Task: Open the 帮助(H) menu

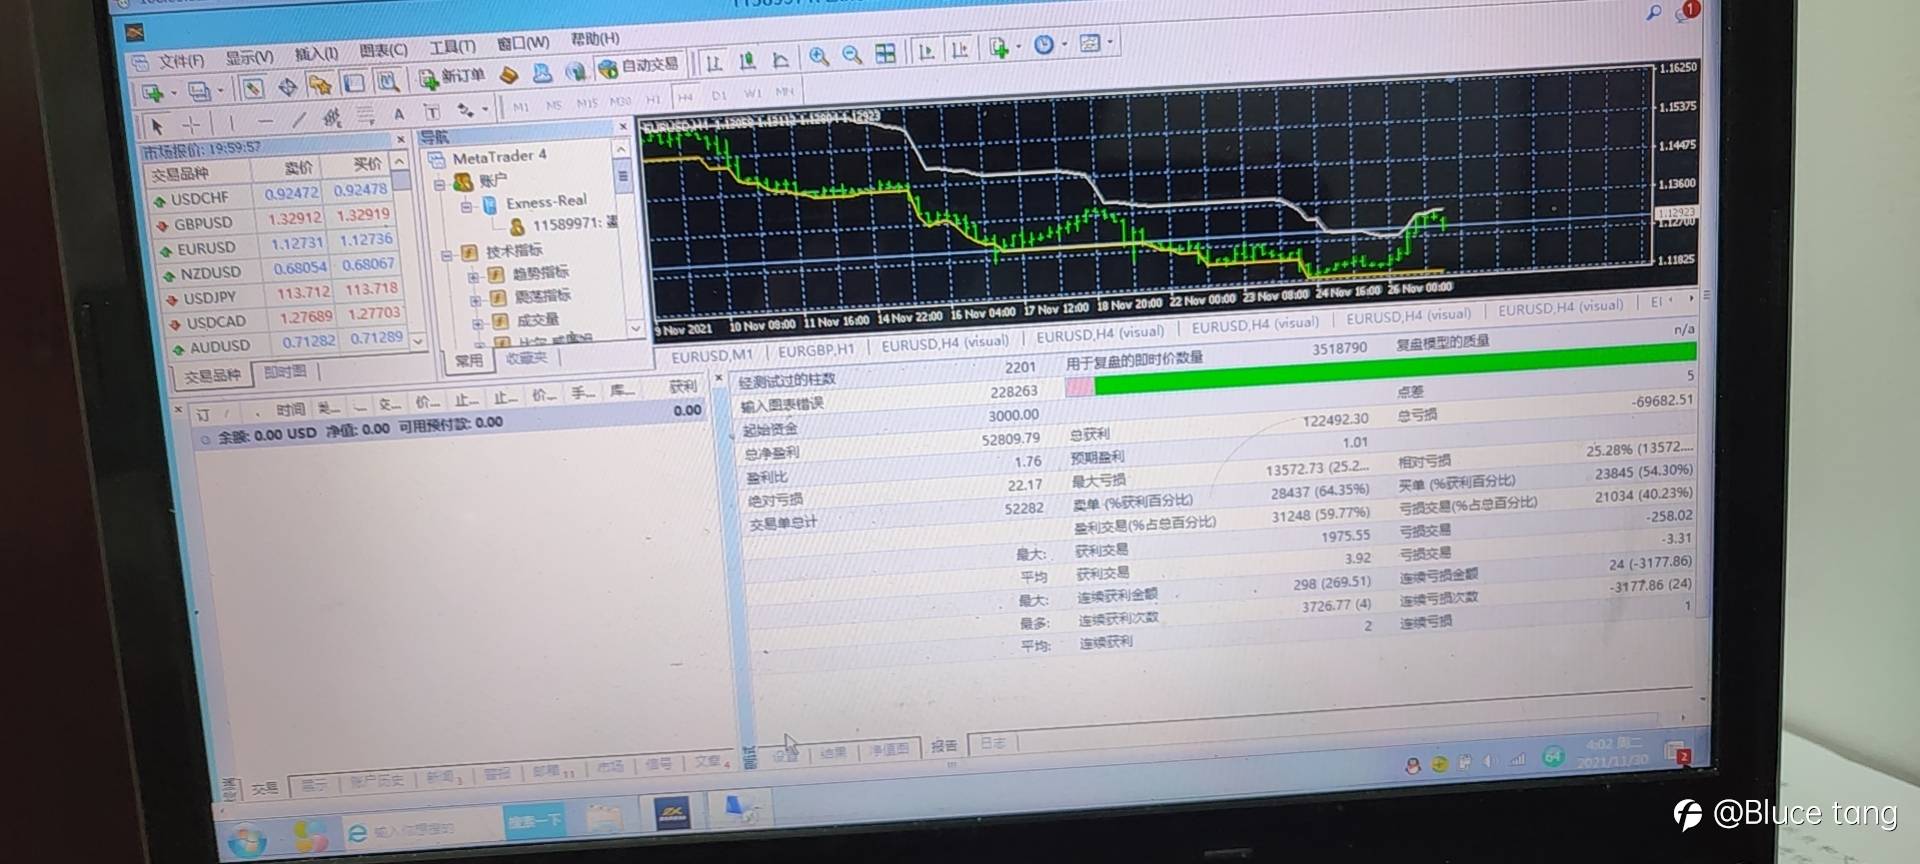Action: [x=595, y=39]
